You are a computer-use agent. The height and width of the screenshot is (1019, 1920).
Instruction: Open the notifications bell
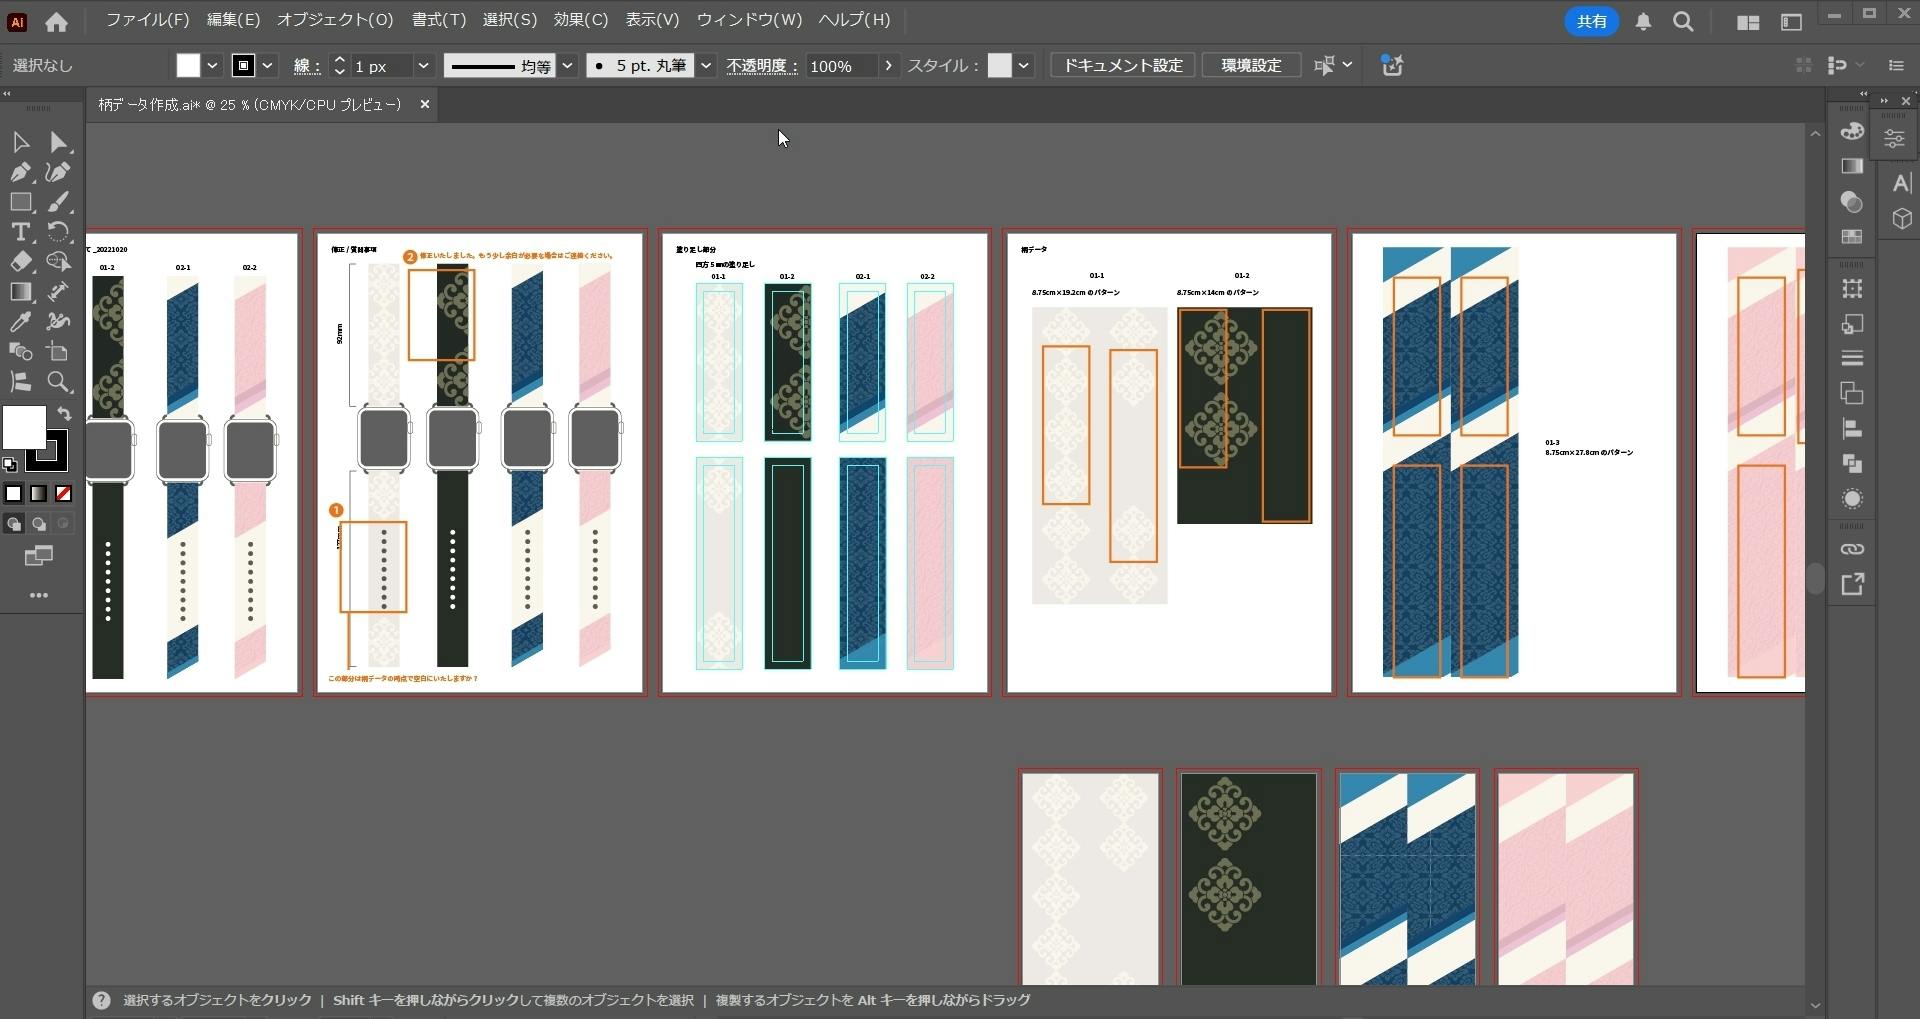point(1643,22)
